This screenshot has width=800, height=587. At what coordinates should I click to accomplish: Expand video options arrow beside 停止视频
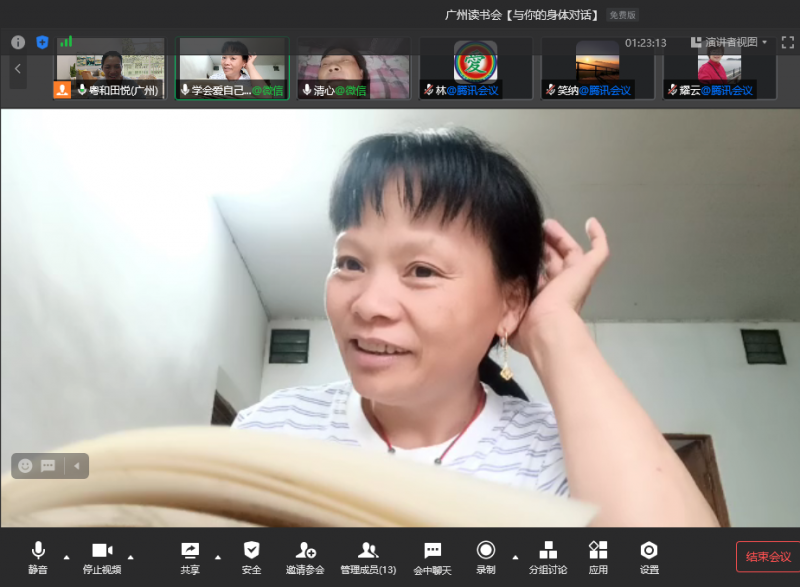click(131, 557)
